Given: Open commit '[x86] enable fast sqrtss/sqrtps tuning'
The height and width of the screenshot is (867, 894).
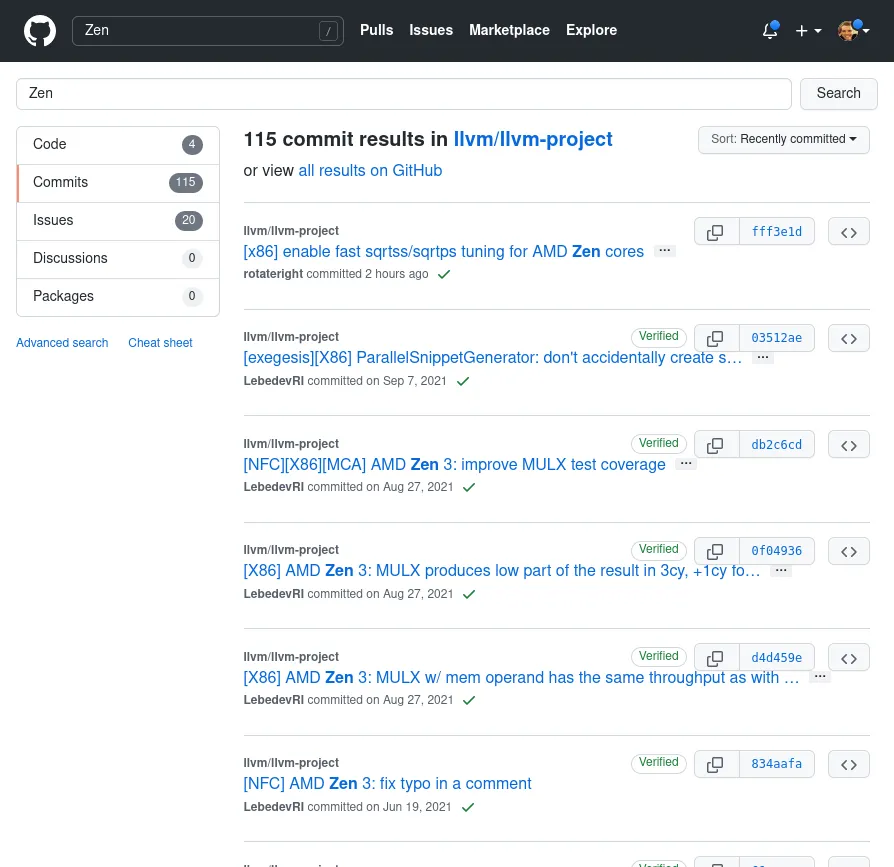Looking at the screenshot, I should coord(444,251).
